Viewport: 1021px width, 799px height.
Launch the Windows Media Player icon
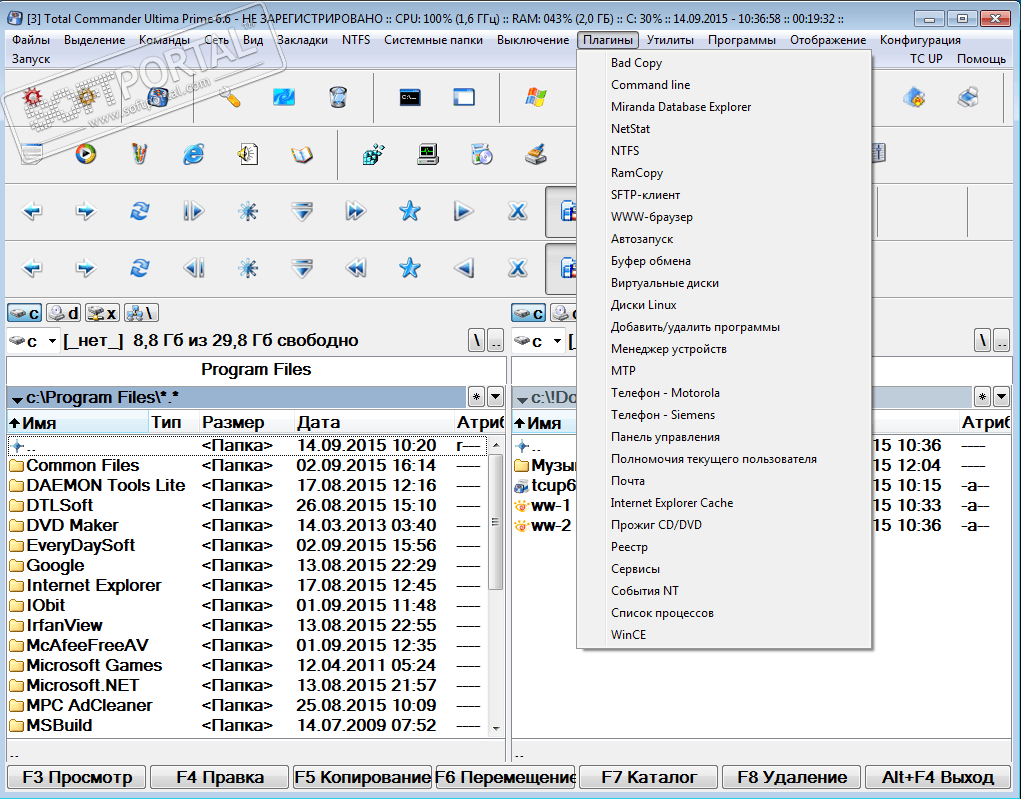coord(86,154)
